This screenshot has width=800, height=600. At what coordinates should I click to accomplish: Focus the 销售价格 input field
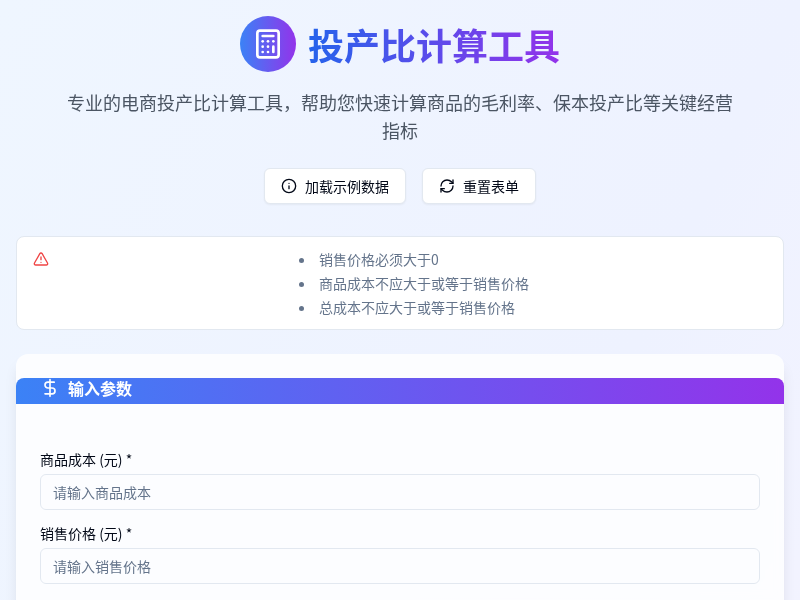tap(400, 566)
